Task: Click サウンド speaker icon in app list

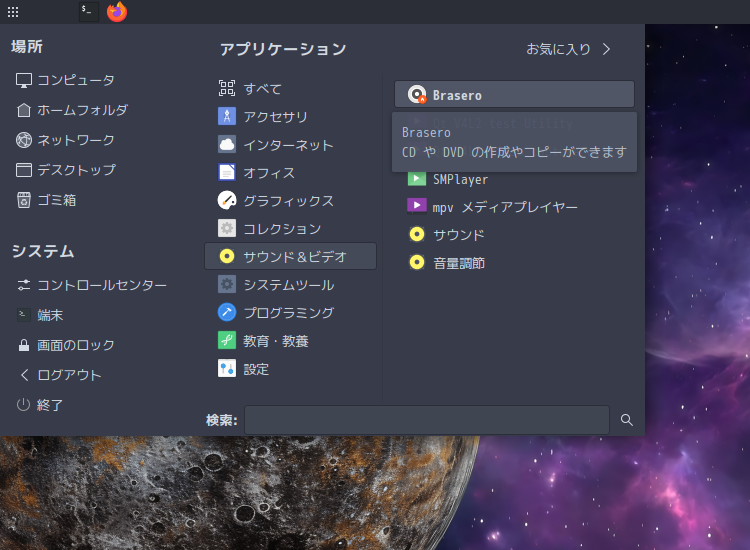Action: coord(417,234)
